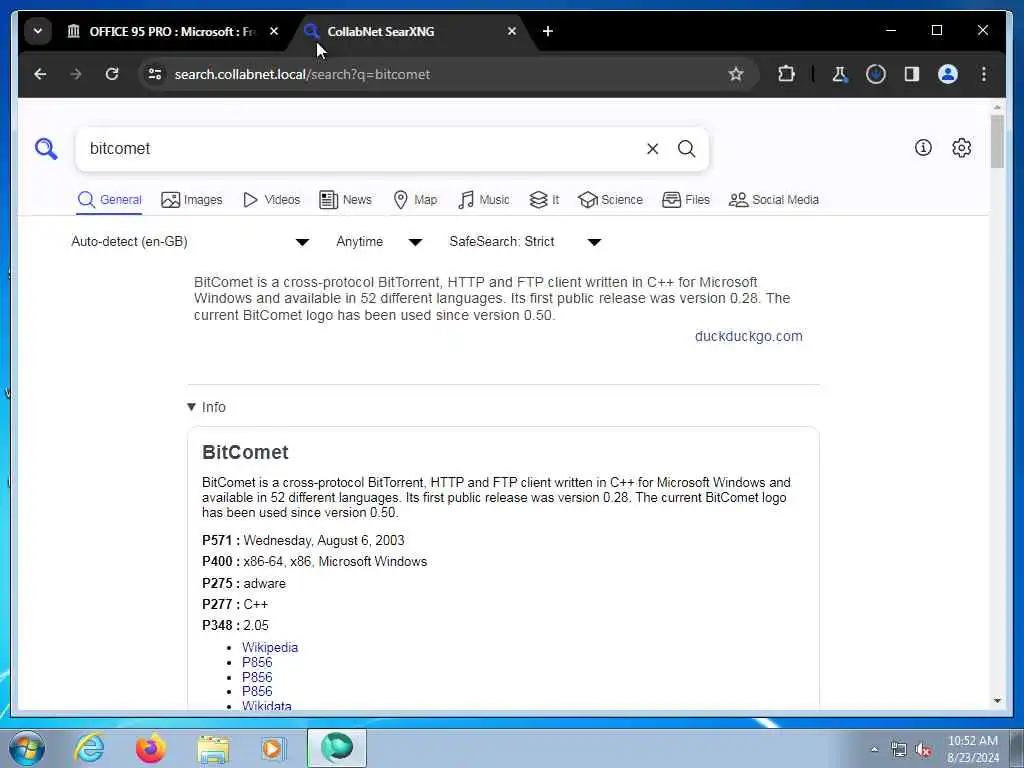Open the downloads icon in toolbar
Screen dimensions: 1024x768
[876, 74]
